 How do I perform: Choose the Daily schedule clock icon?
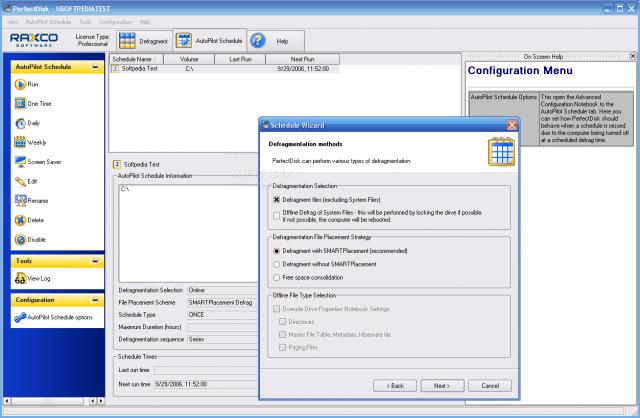pyautogui.click(x=20, y=123)
